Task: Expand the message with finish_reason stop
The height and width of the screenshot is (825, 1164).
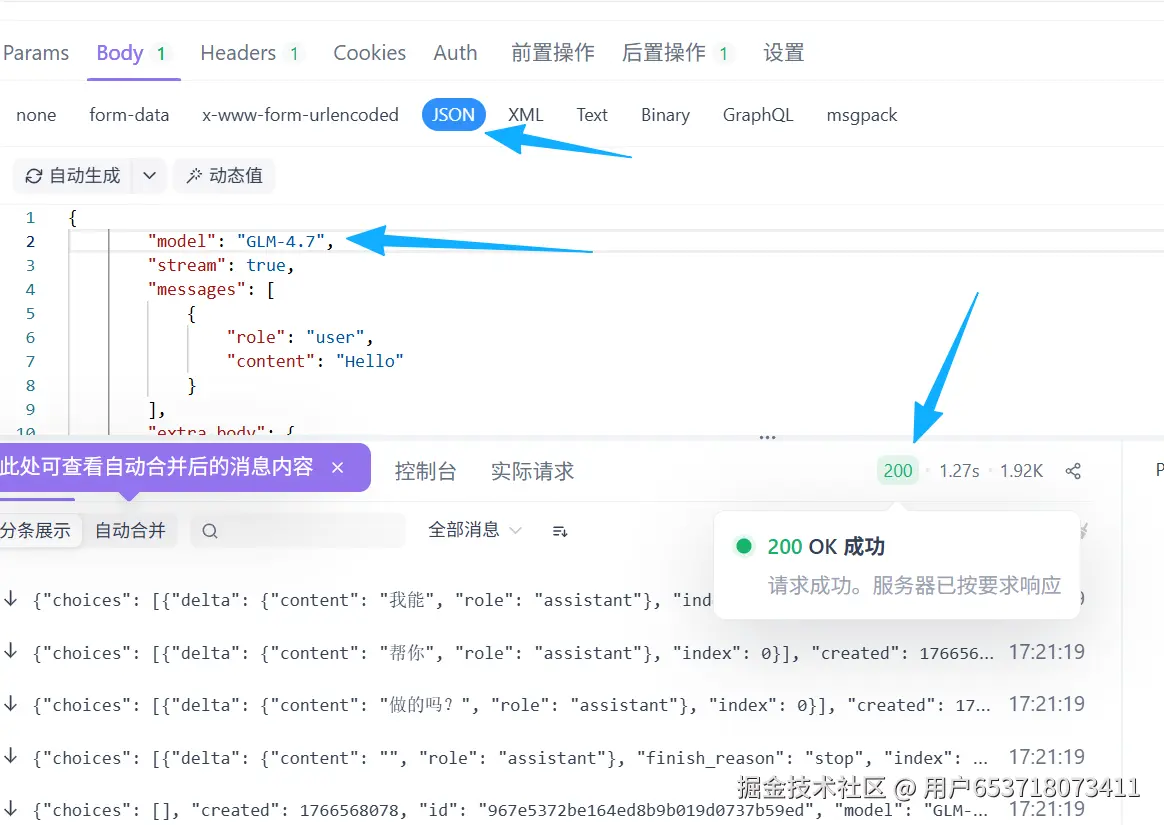Action: pyautogui.click(x=511, y=758)
